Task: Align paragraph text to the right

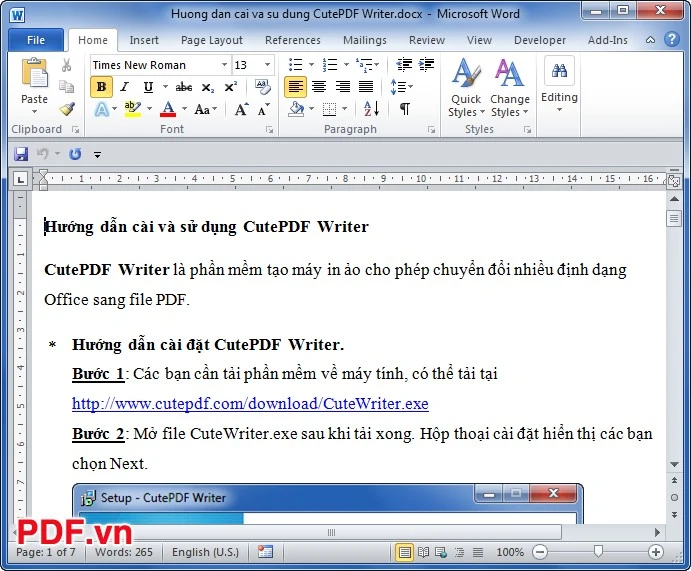Action: pos(342,86)
